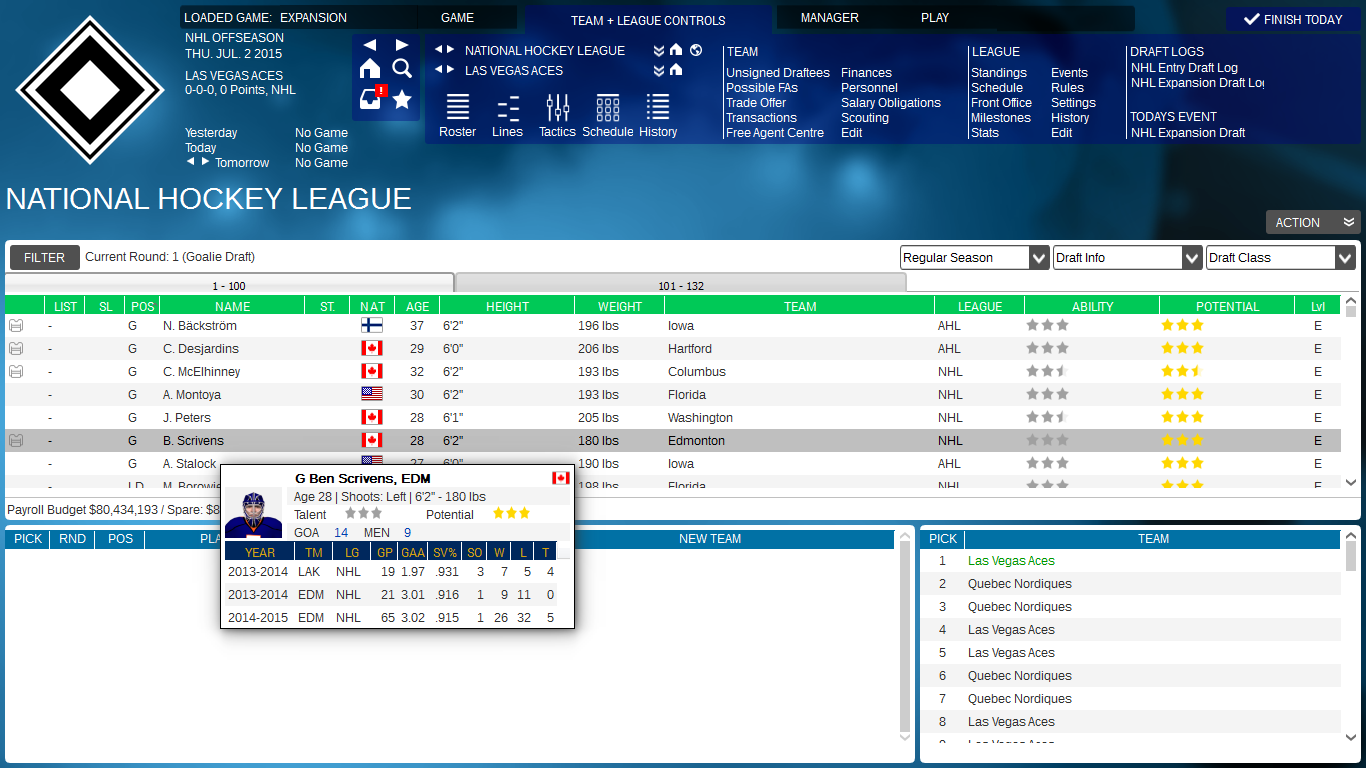
Task: Click the Las Vegas Aces diamond logo
Action: coord(90,90)
